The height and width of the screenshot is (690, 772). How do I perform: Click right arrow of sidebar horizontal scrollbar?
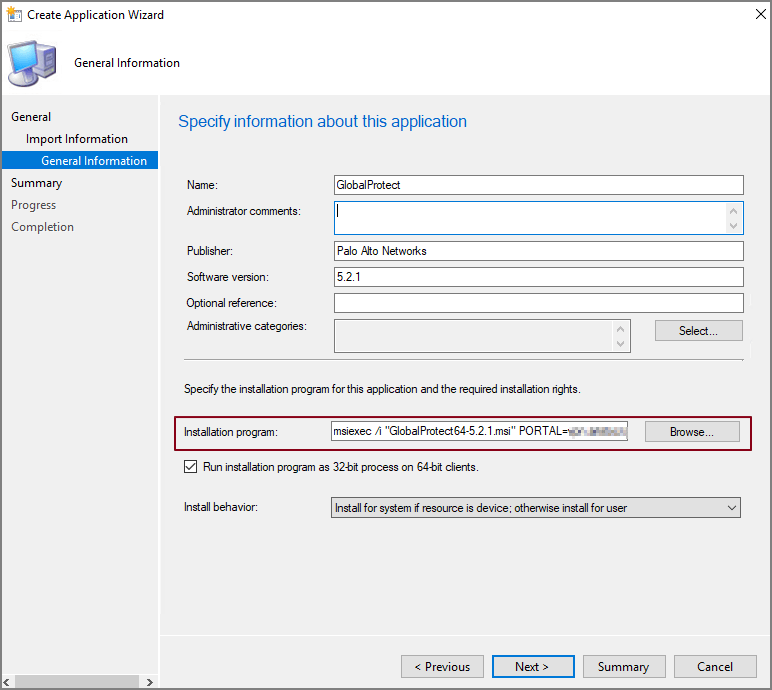(x=150, y=682)
